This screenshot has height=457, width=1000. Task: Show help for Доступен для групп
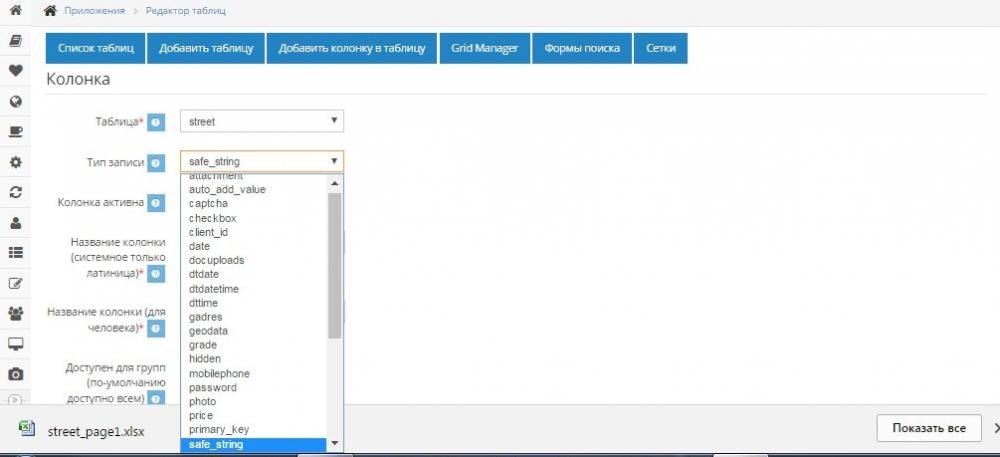pyautogui.click(x=156, y=399)
